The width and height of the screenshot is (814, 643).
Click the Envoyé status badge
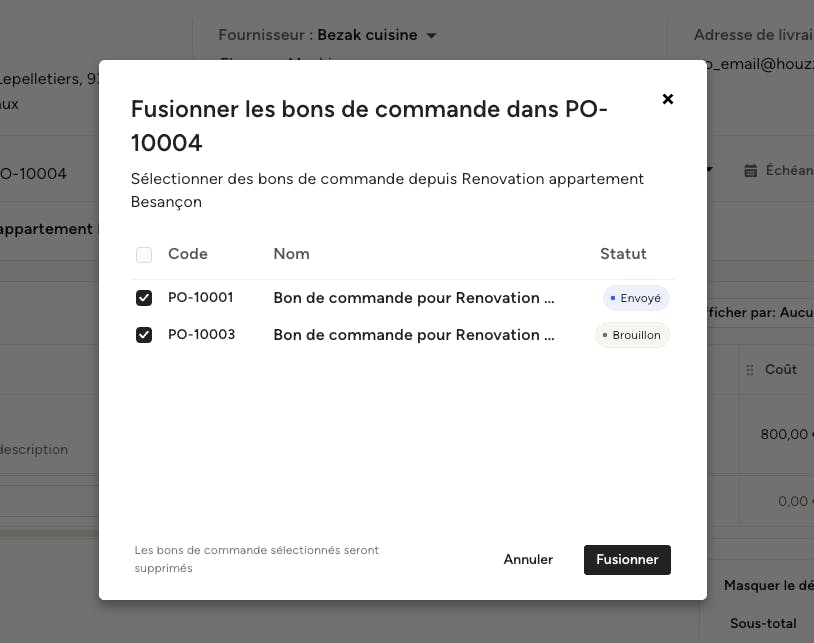point(636,298)
